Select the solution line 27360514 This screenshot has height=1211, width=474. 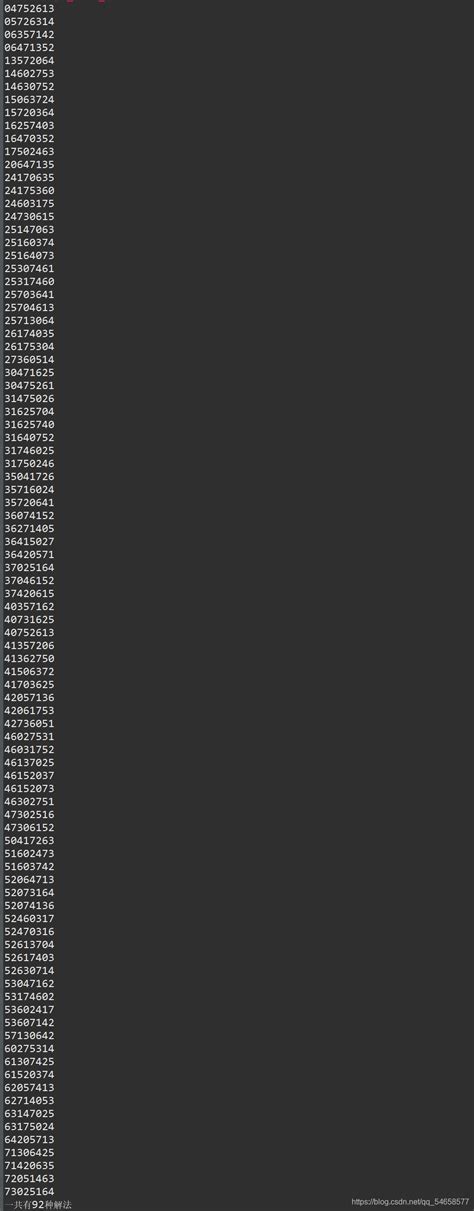point(29,359)
